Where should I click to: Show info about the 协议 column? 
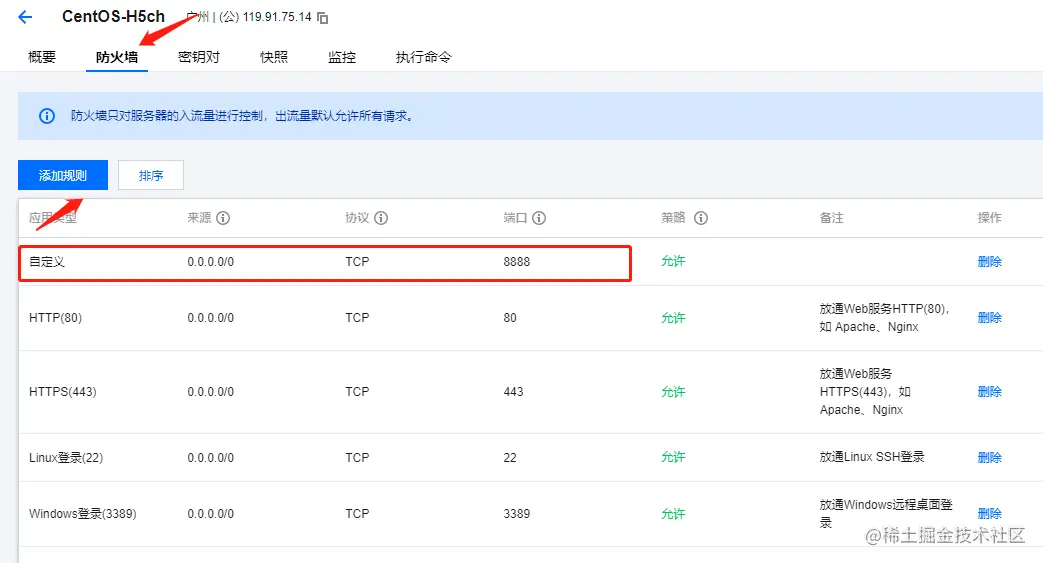[381, 218]
